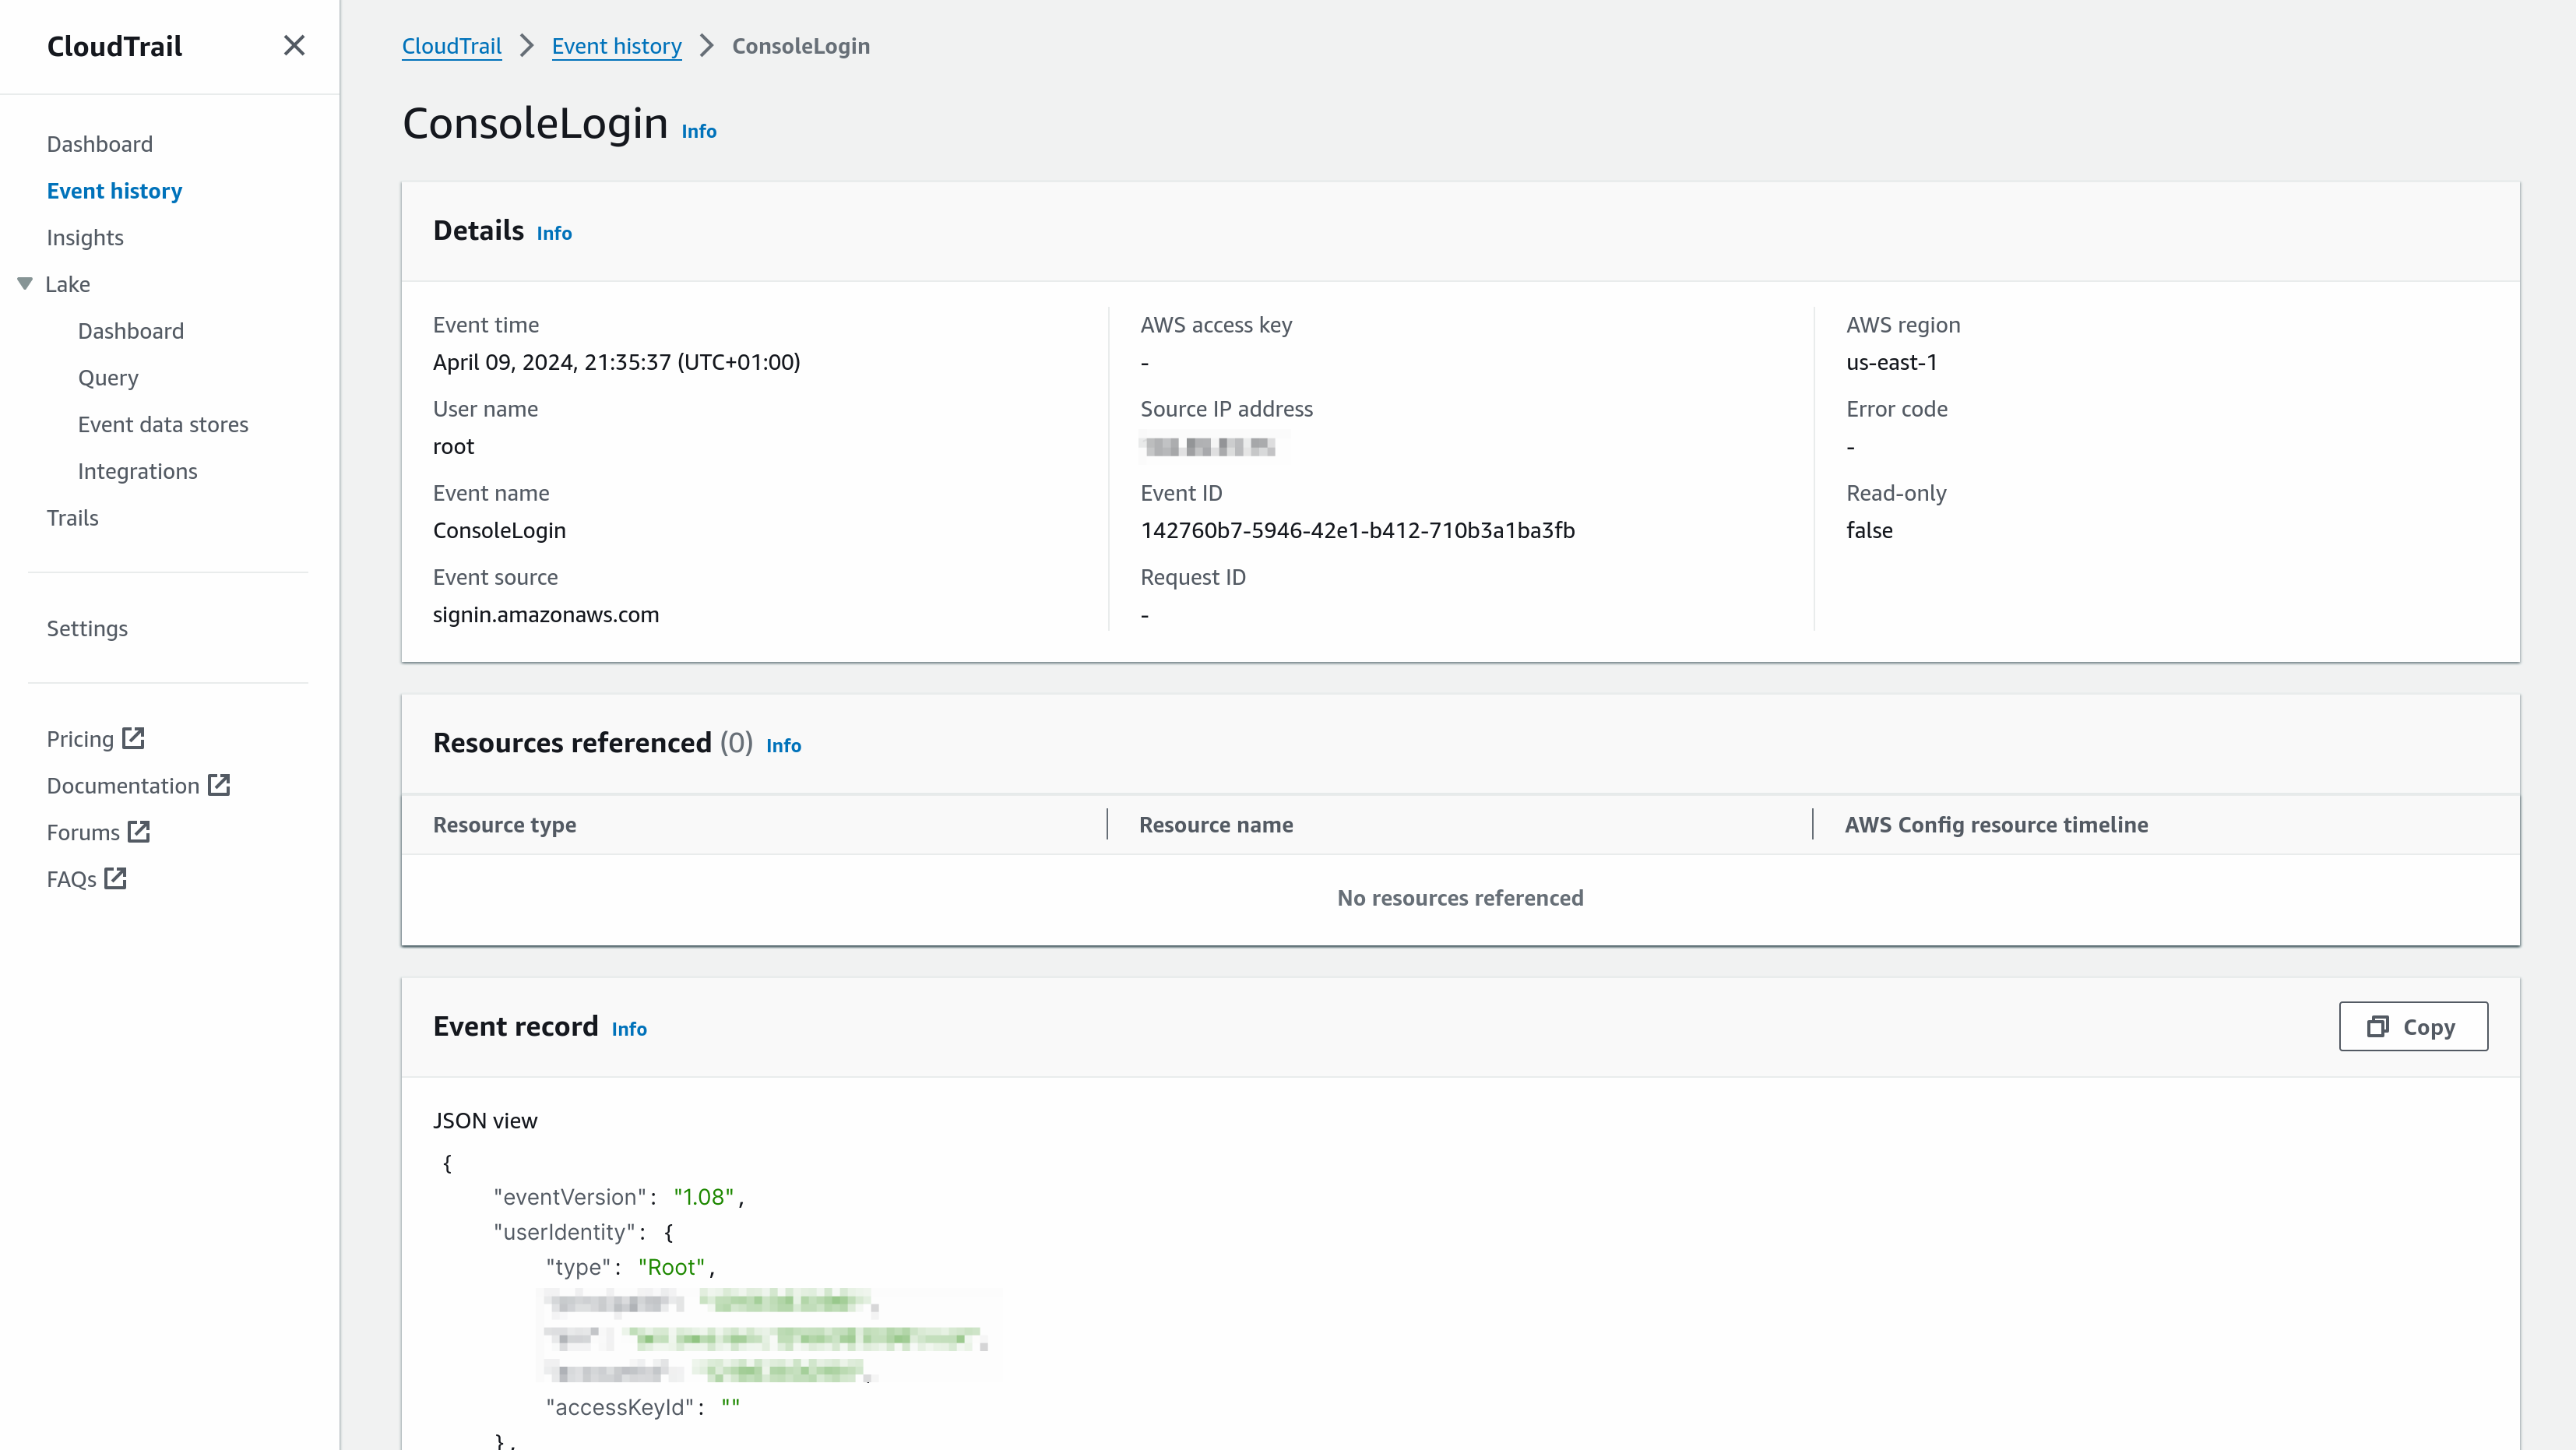Viewport: 2576px width, 1450px height.
Task: Open Info link for Resources referenced
Action: (783, 745)
